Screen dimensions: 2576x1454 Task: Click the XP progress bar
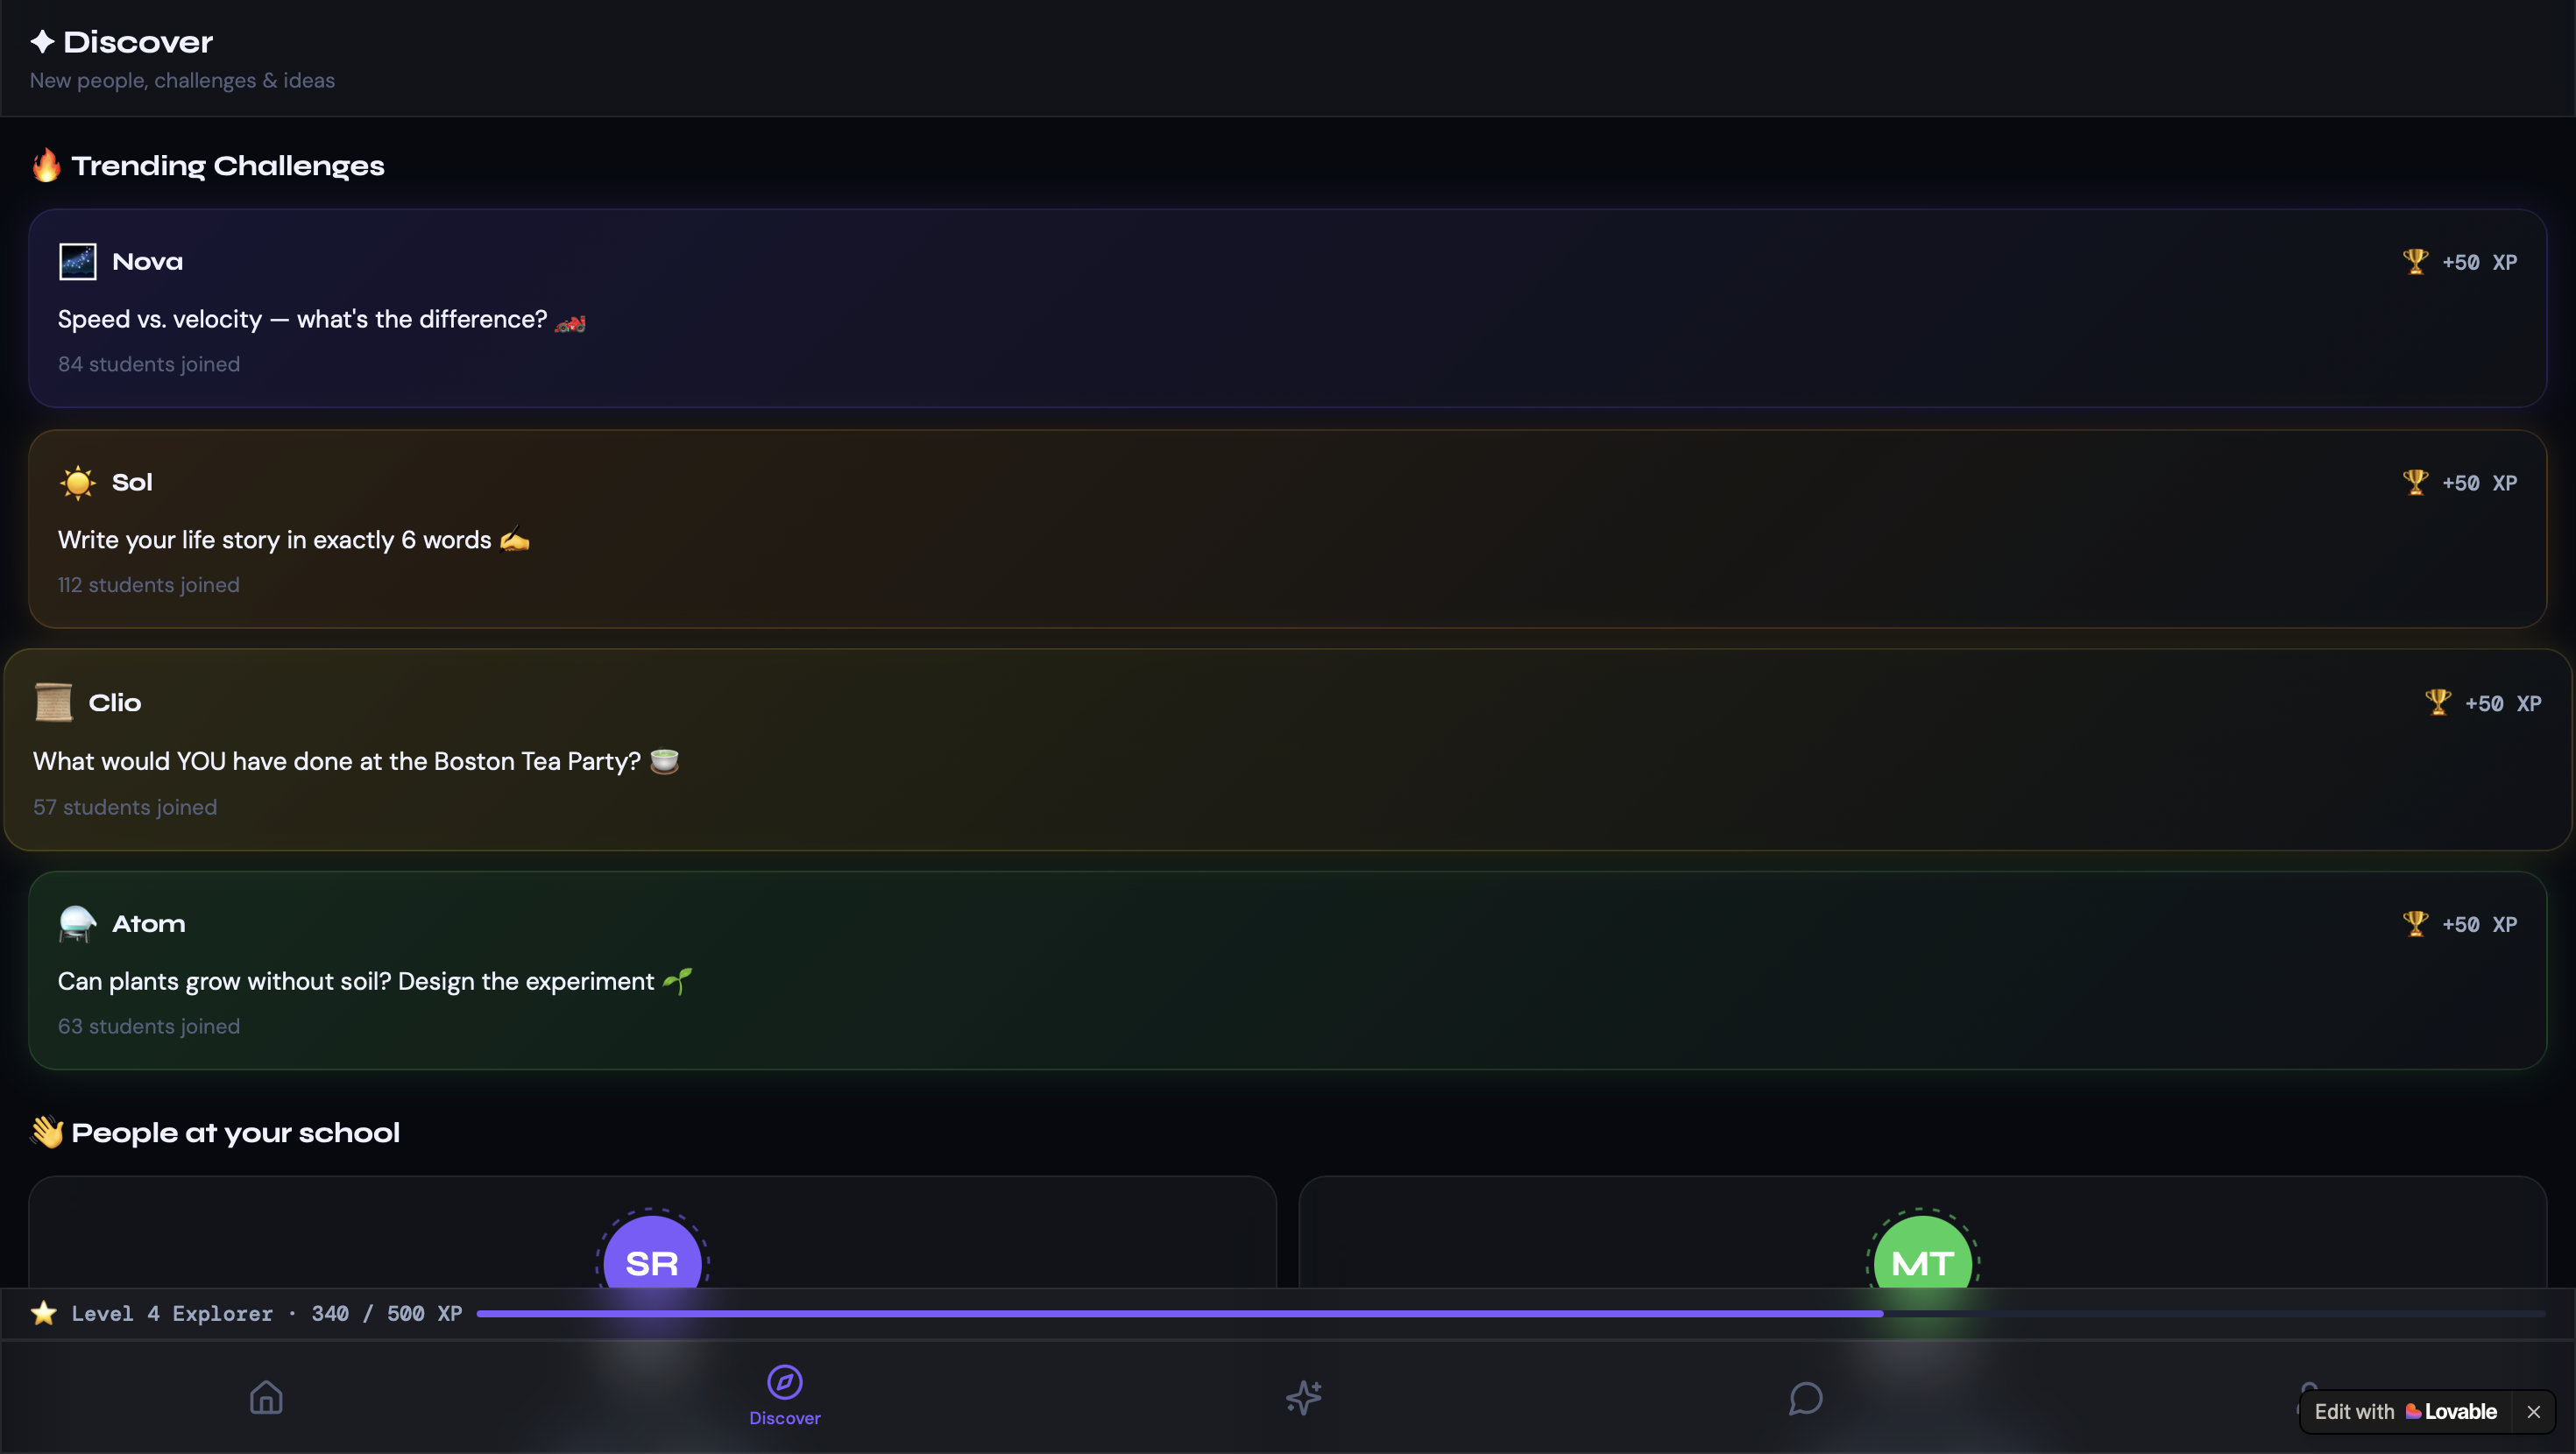click(x=1511, y=1313)
